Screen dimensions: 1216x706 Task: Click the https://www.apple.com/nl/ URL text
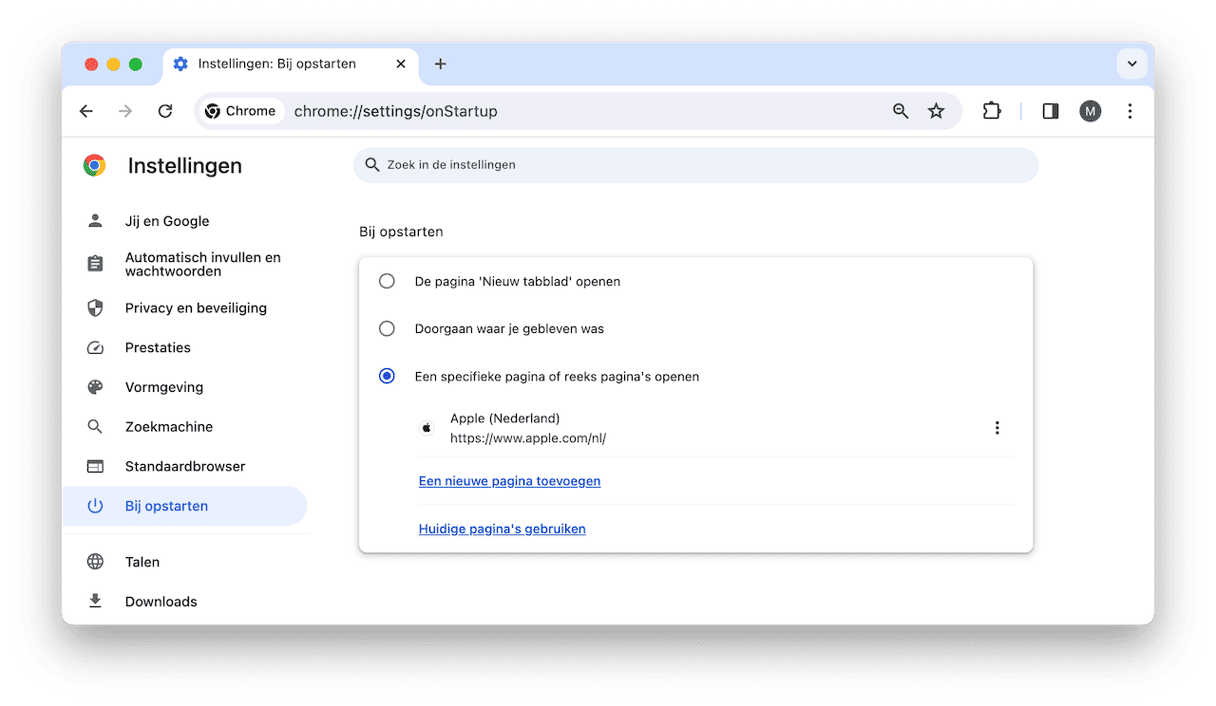point(528,438)
